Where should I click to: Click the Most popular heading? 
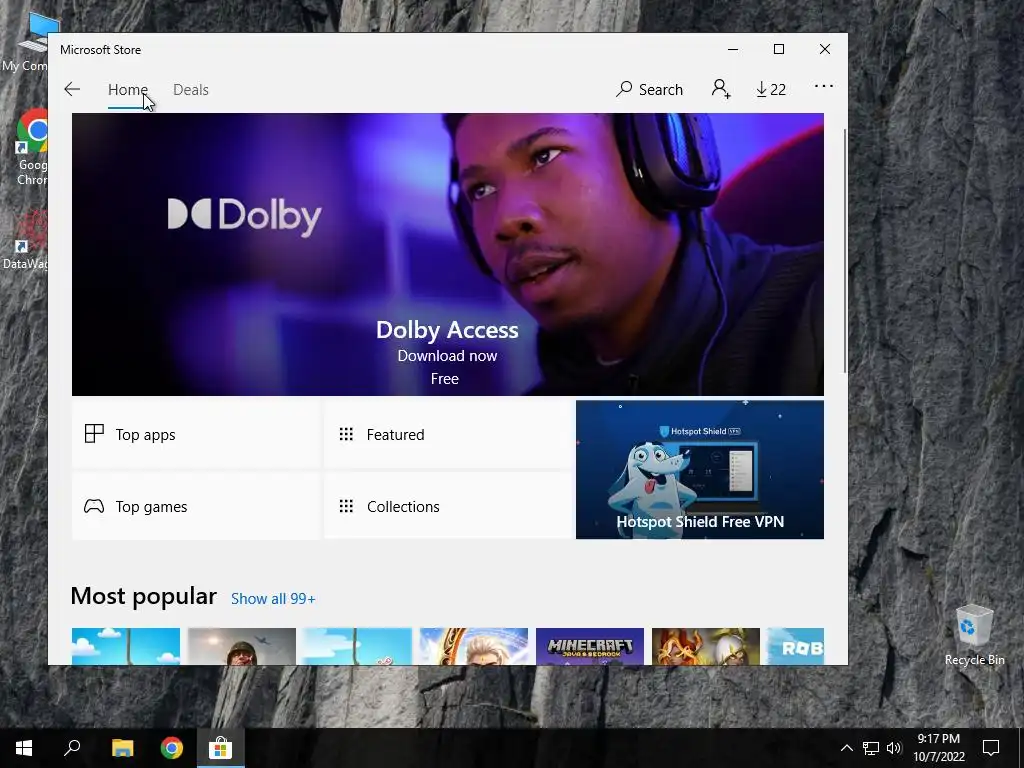pyautogui.click(x=144, y=596)
